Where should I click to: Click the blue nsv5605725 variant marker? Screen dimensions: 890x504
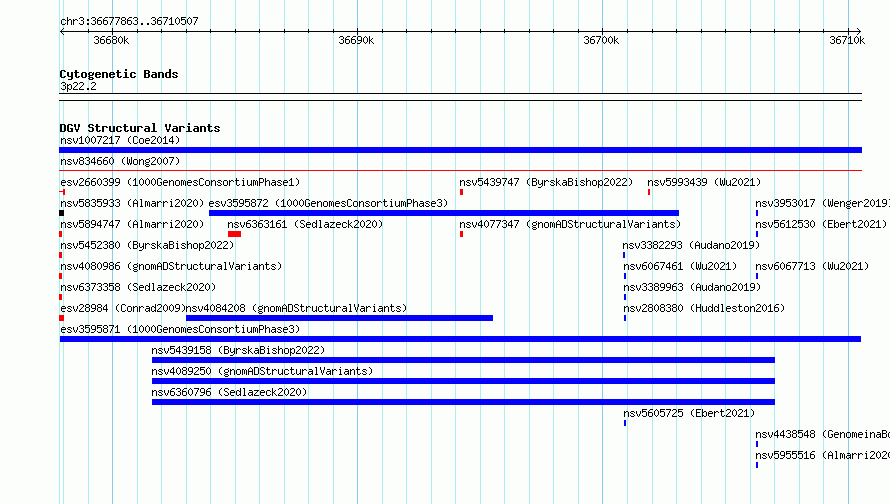click(625, 423)
